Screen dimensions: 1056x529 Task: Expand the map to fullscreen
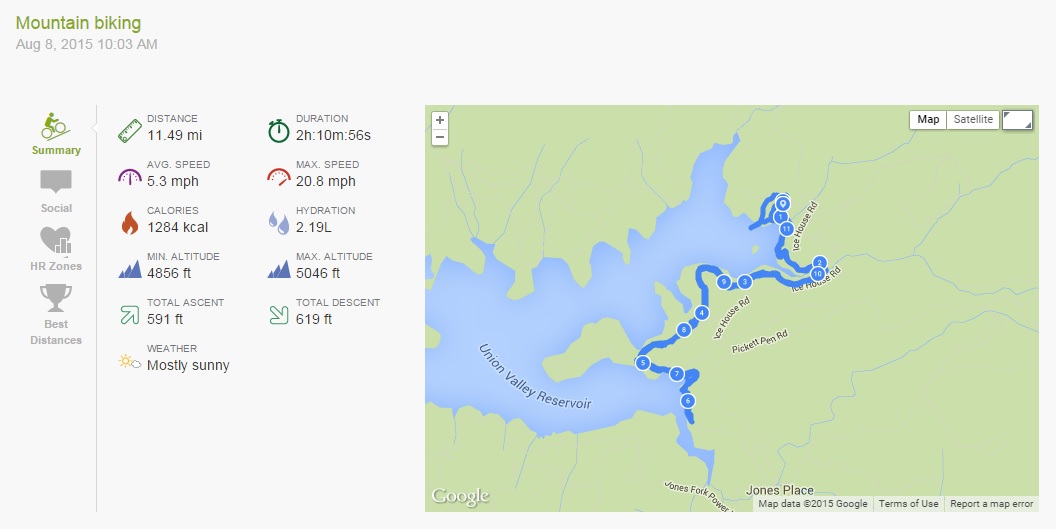[x=1018, y=120]
